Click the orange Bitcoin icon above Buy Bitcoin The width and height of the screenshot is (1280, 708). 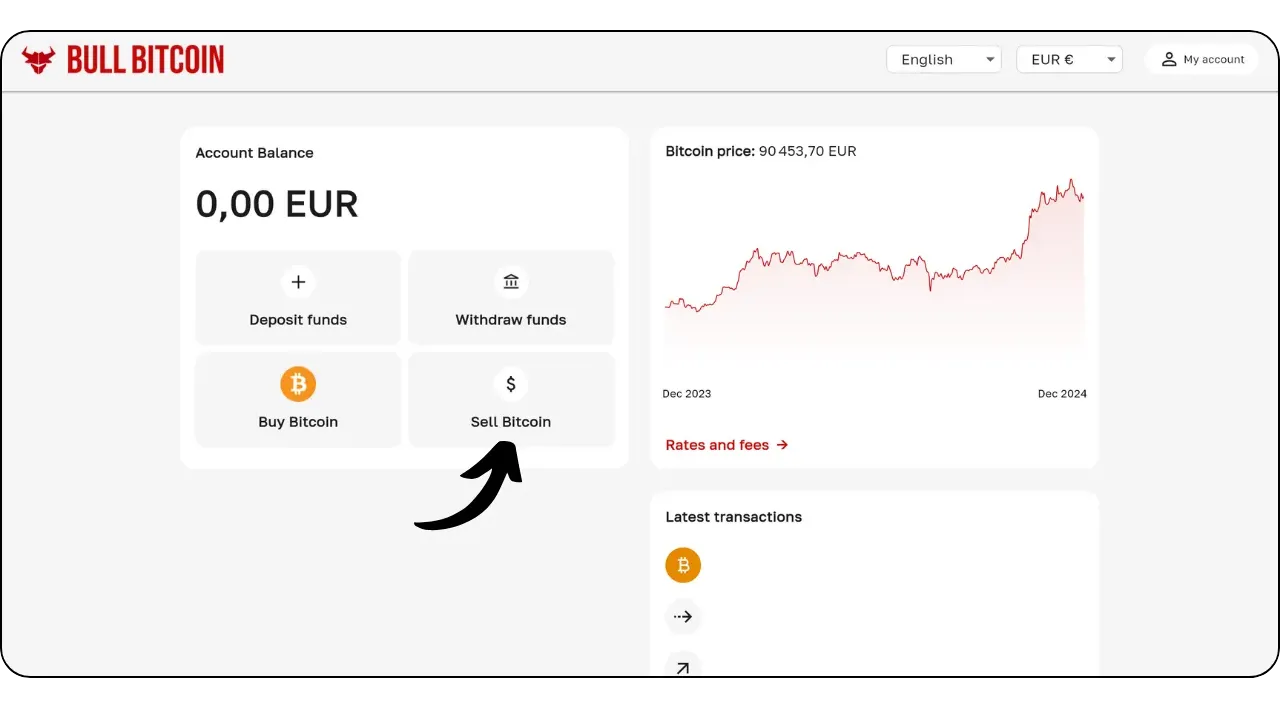(x=298, y=384)
